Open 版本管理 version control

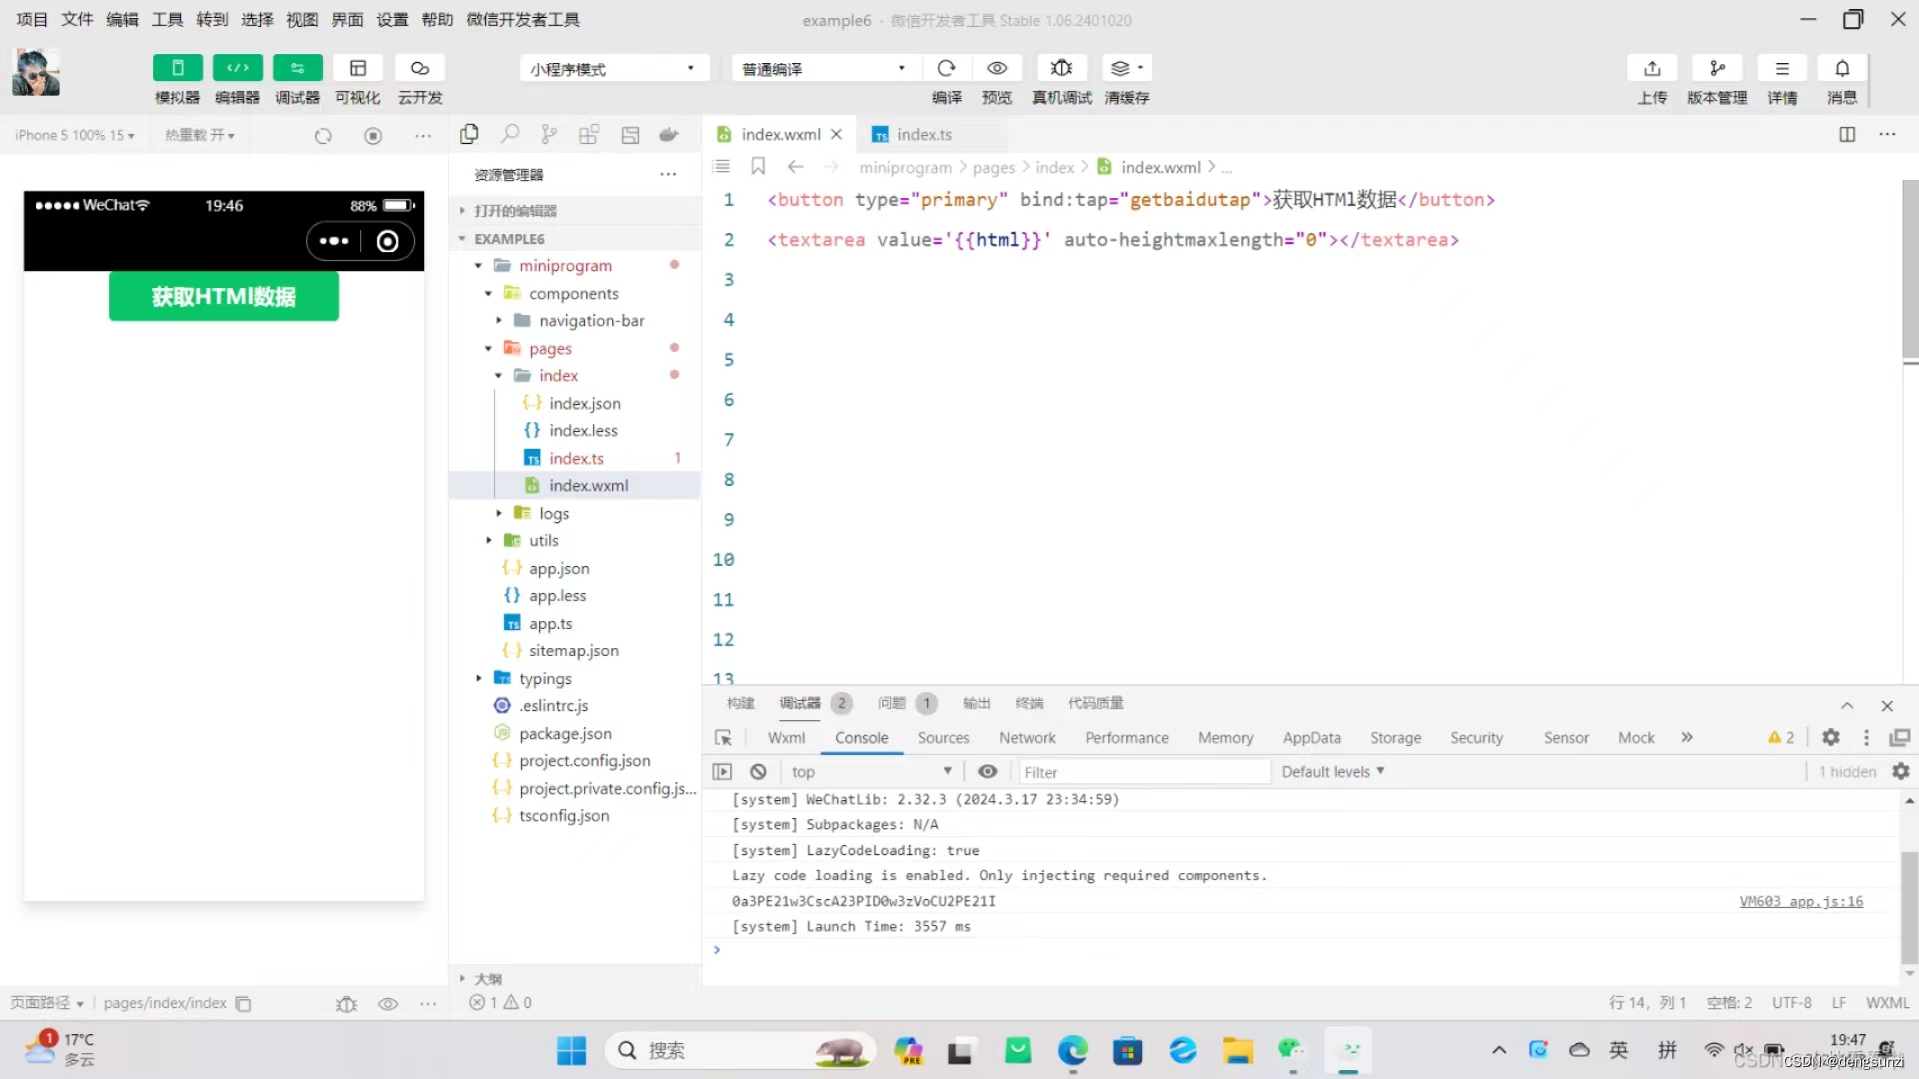[1717, 68]
